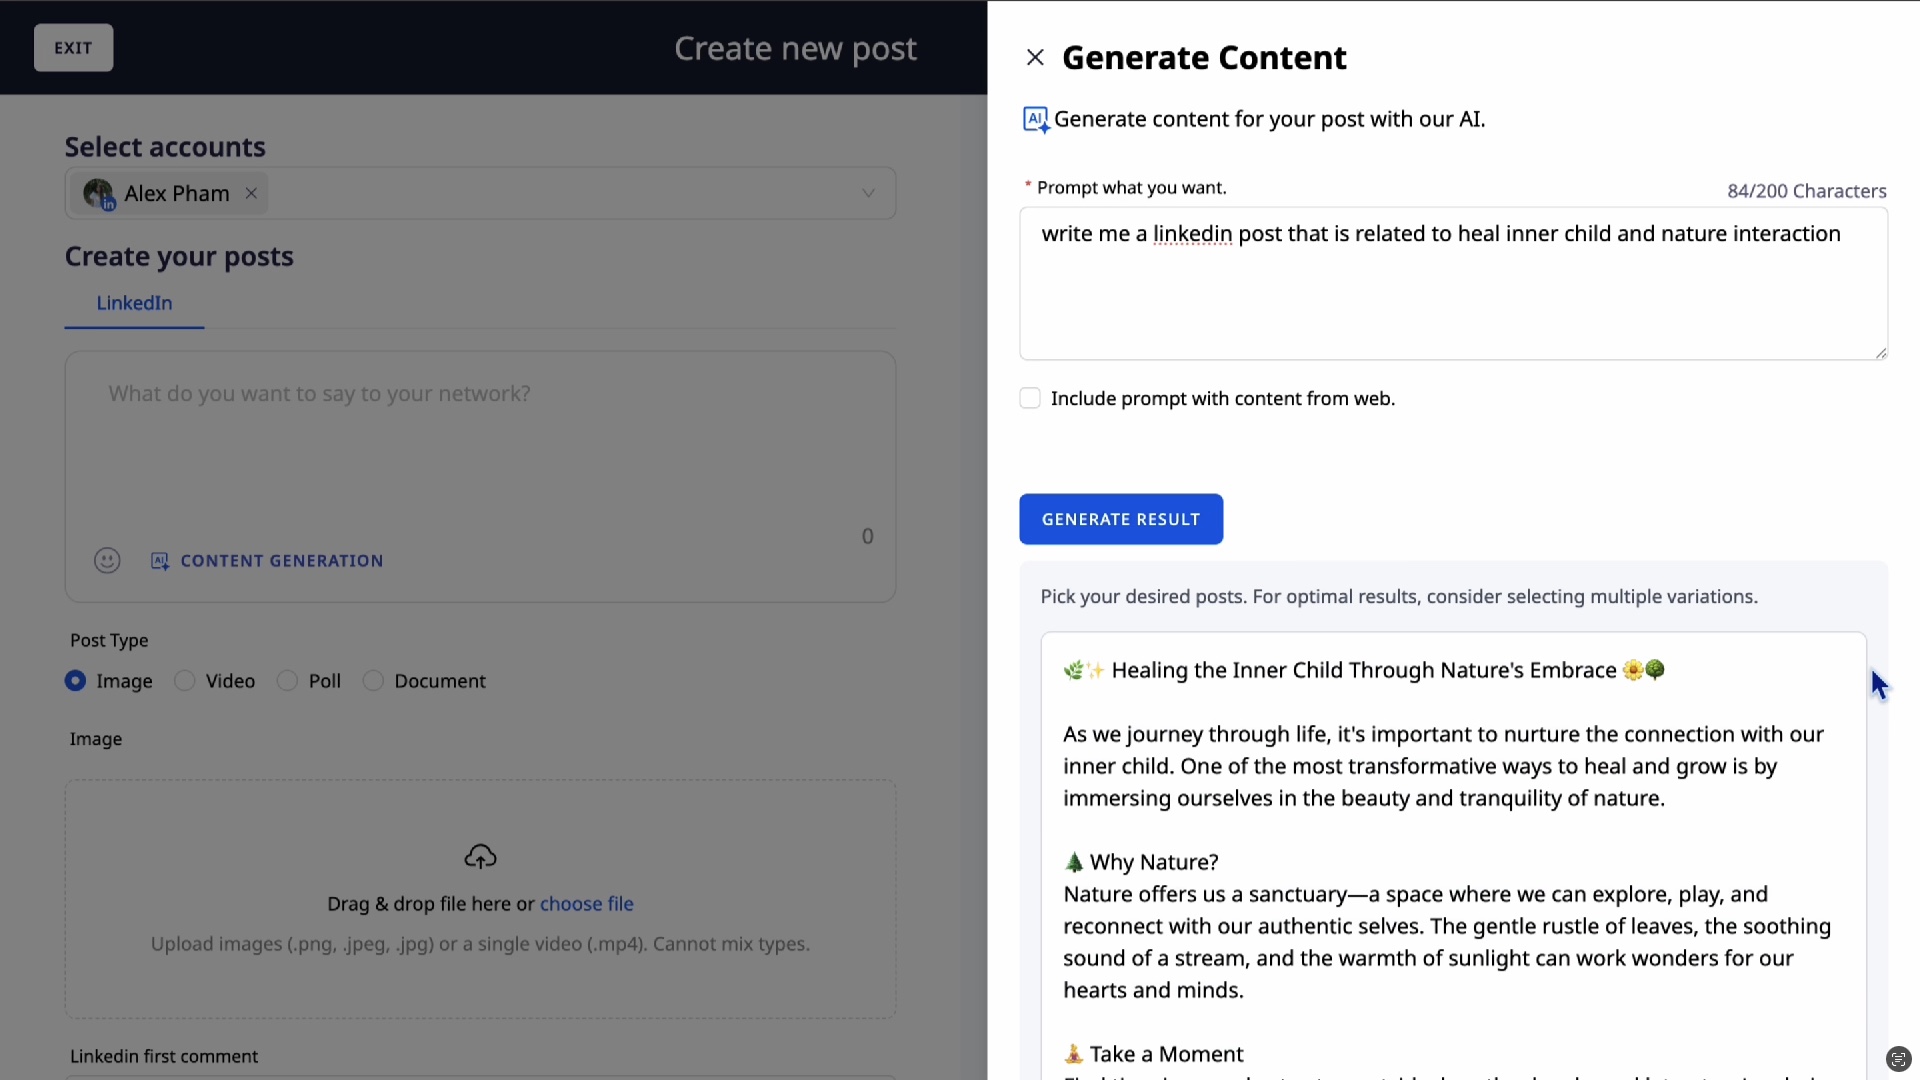Screen dimensions: 1920x1080
Task: Switch to the LinkedIn tab
Action: 134,303
